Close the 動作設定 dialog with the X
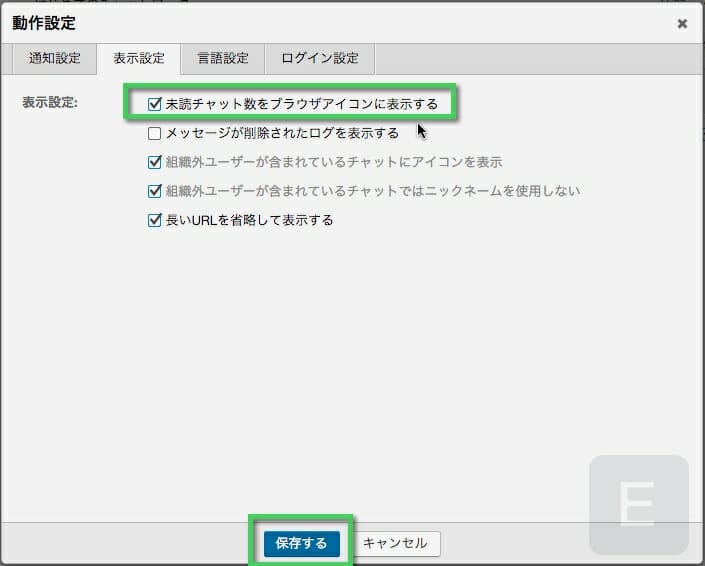705x566 pixels. tap(682, 23)
